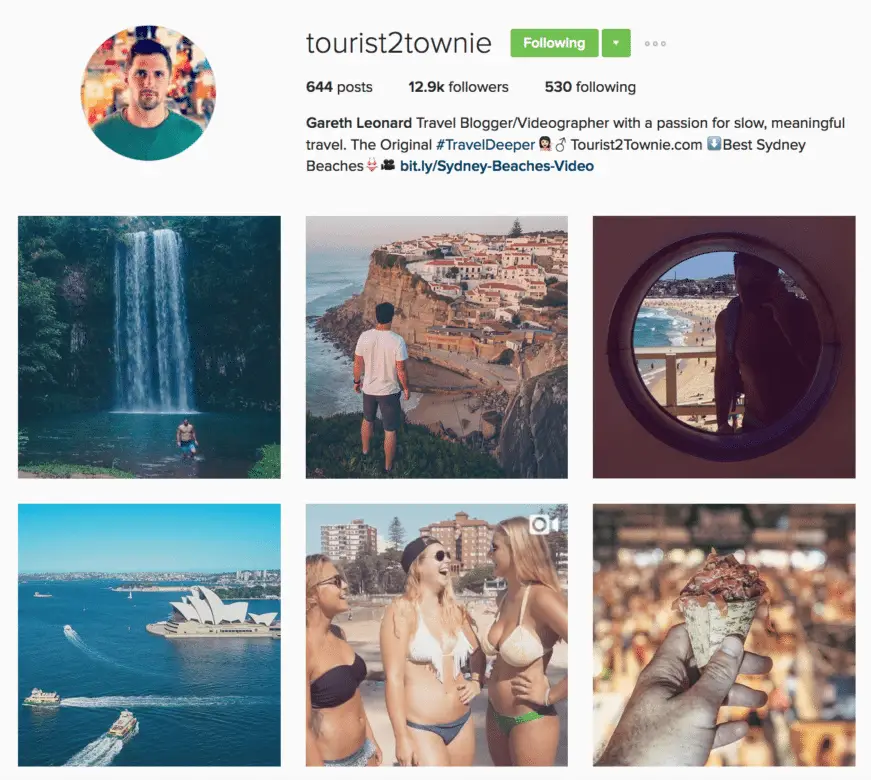871x780 pixels.
Task: Open the porthole beach view photo
Action: [x=724, y=347]
